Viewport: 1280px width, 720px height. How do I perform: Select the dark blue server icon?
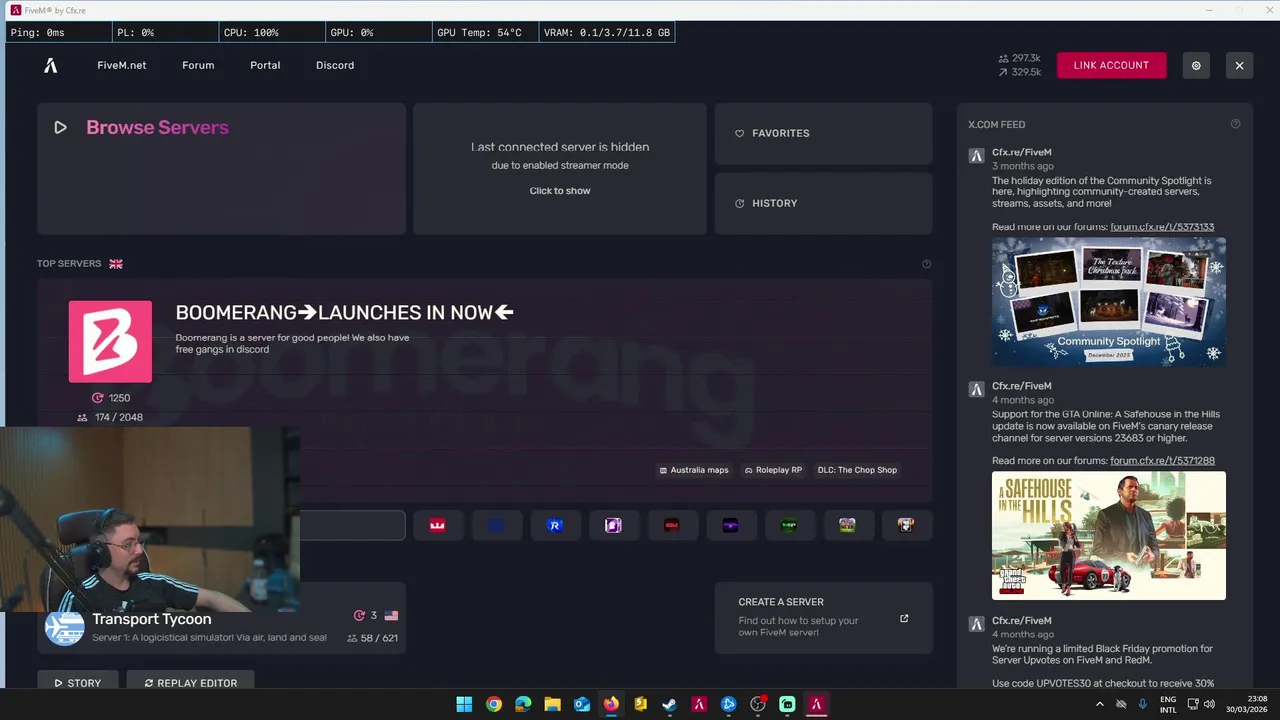496,525
